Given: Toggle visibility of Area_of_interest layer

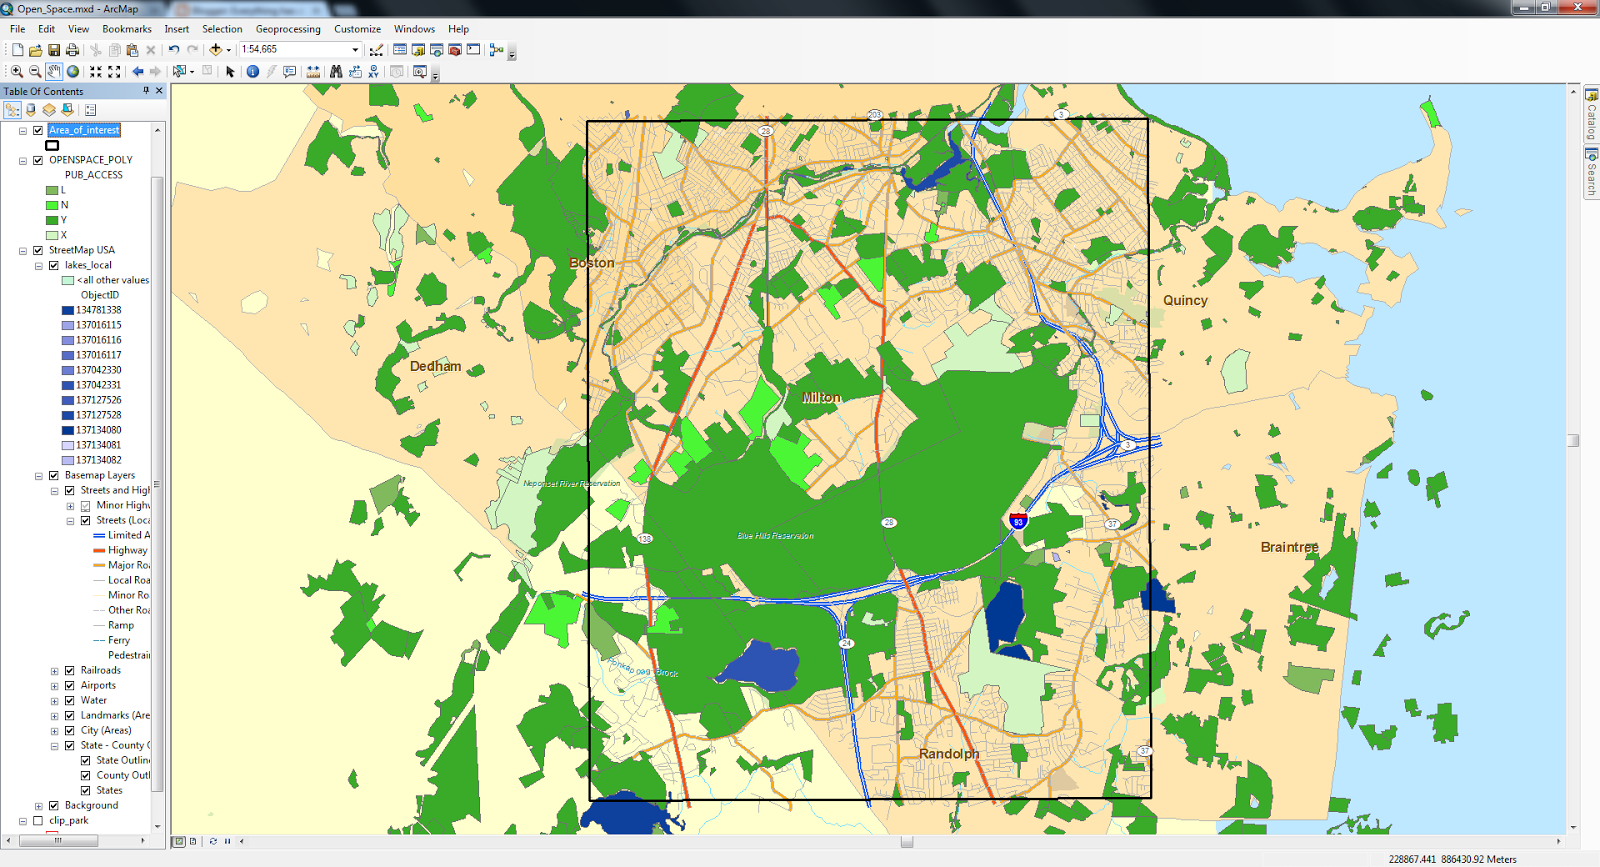Looking at the screenshot, I should (38, 130).
